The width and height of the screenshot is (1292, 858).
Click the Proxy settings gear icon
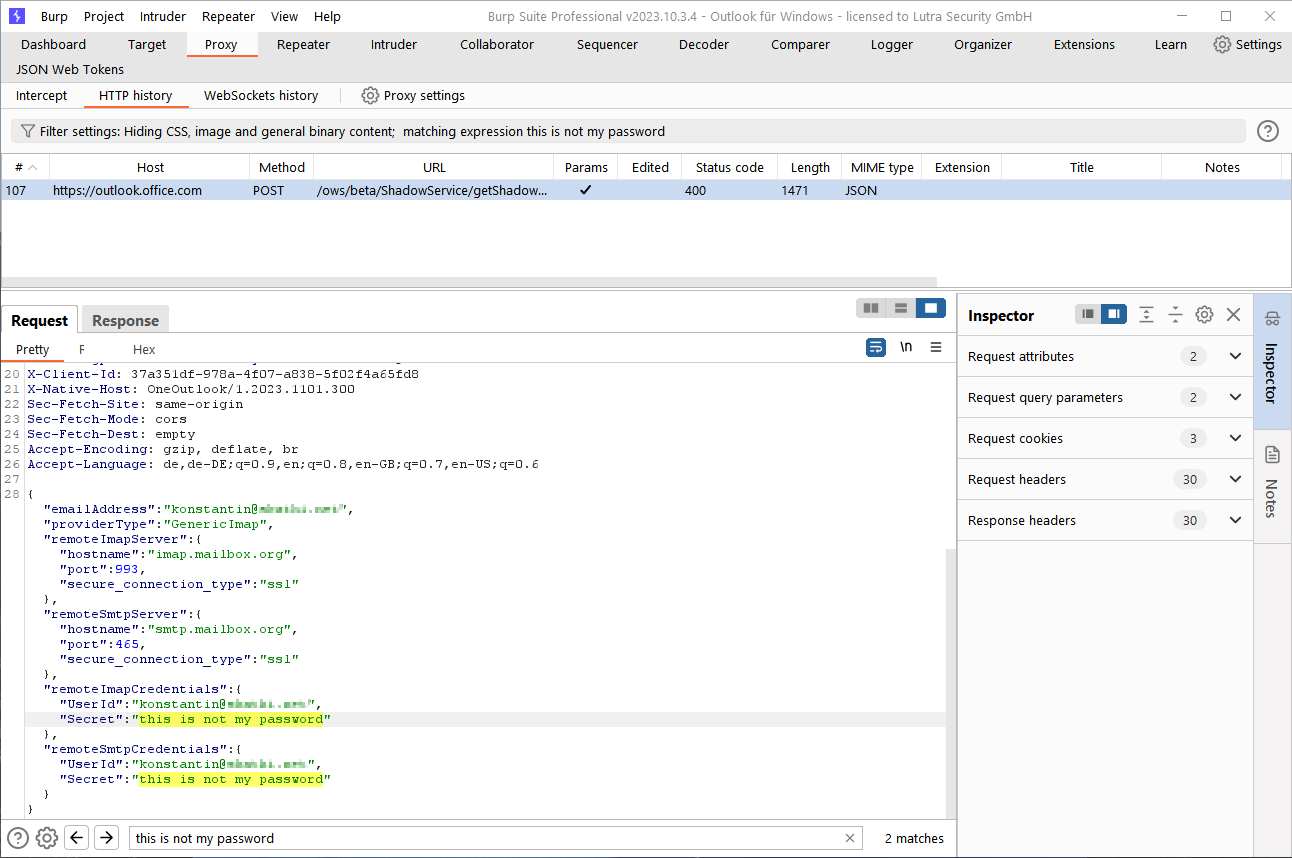pos(370,96)
